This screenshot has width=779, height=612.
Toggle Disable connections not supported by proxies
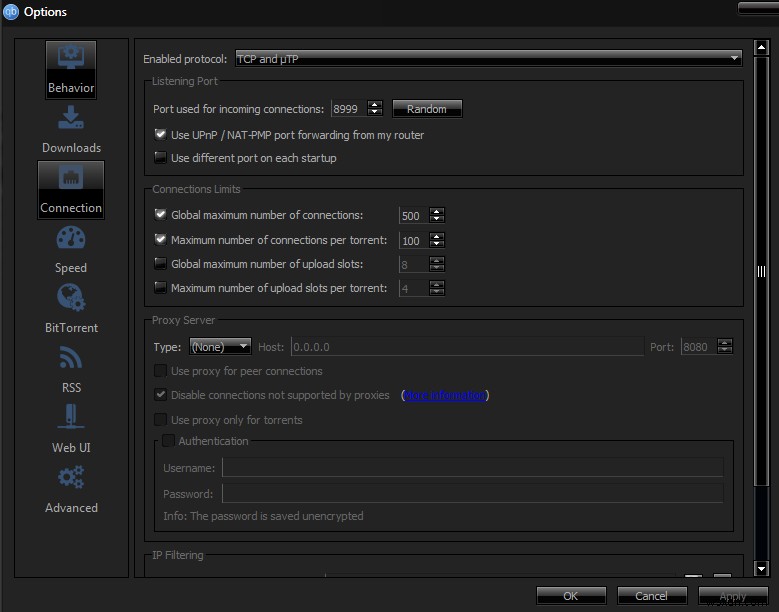click(160, 394)
